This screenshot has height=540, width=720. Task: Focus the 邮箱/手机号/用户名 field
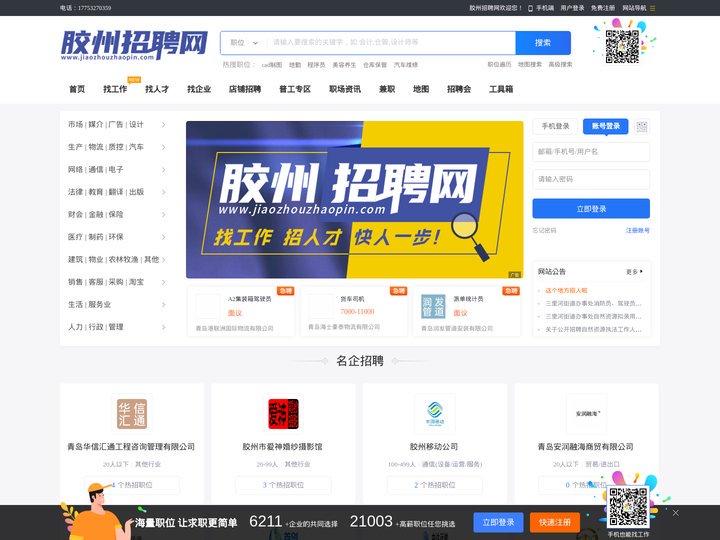pyautogui.click(x=591, y=152)
